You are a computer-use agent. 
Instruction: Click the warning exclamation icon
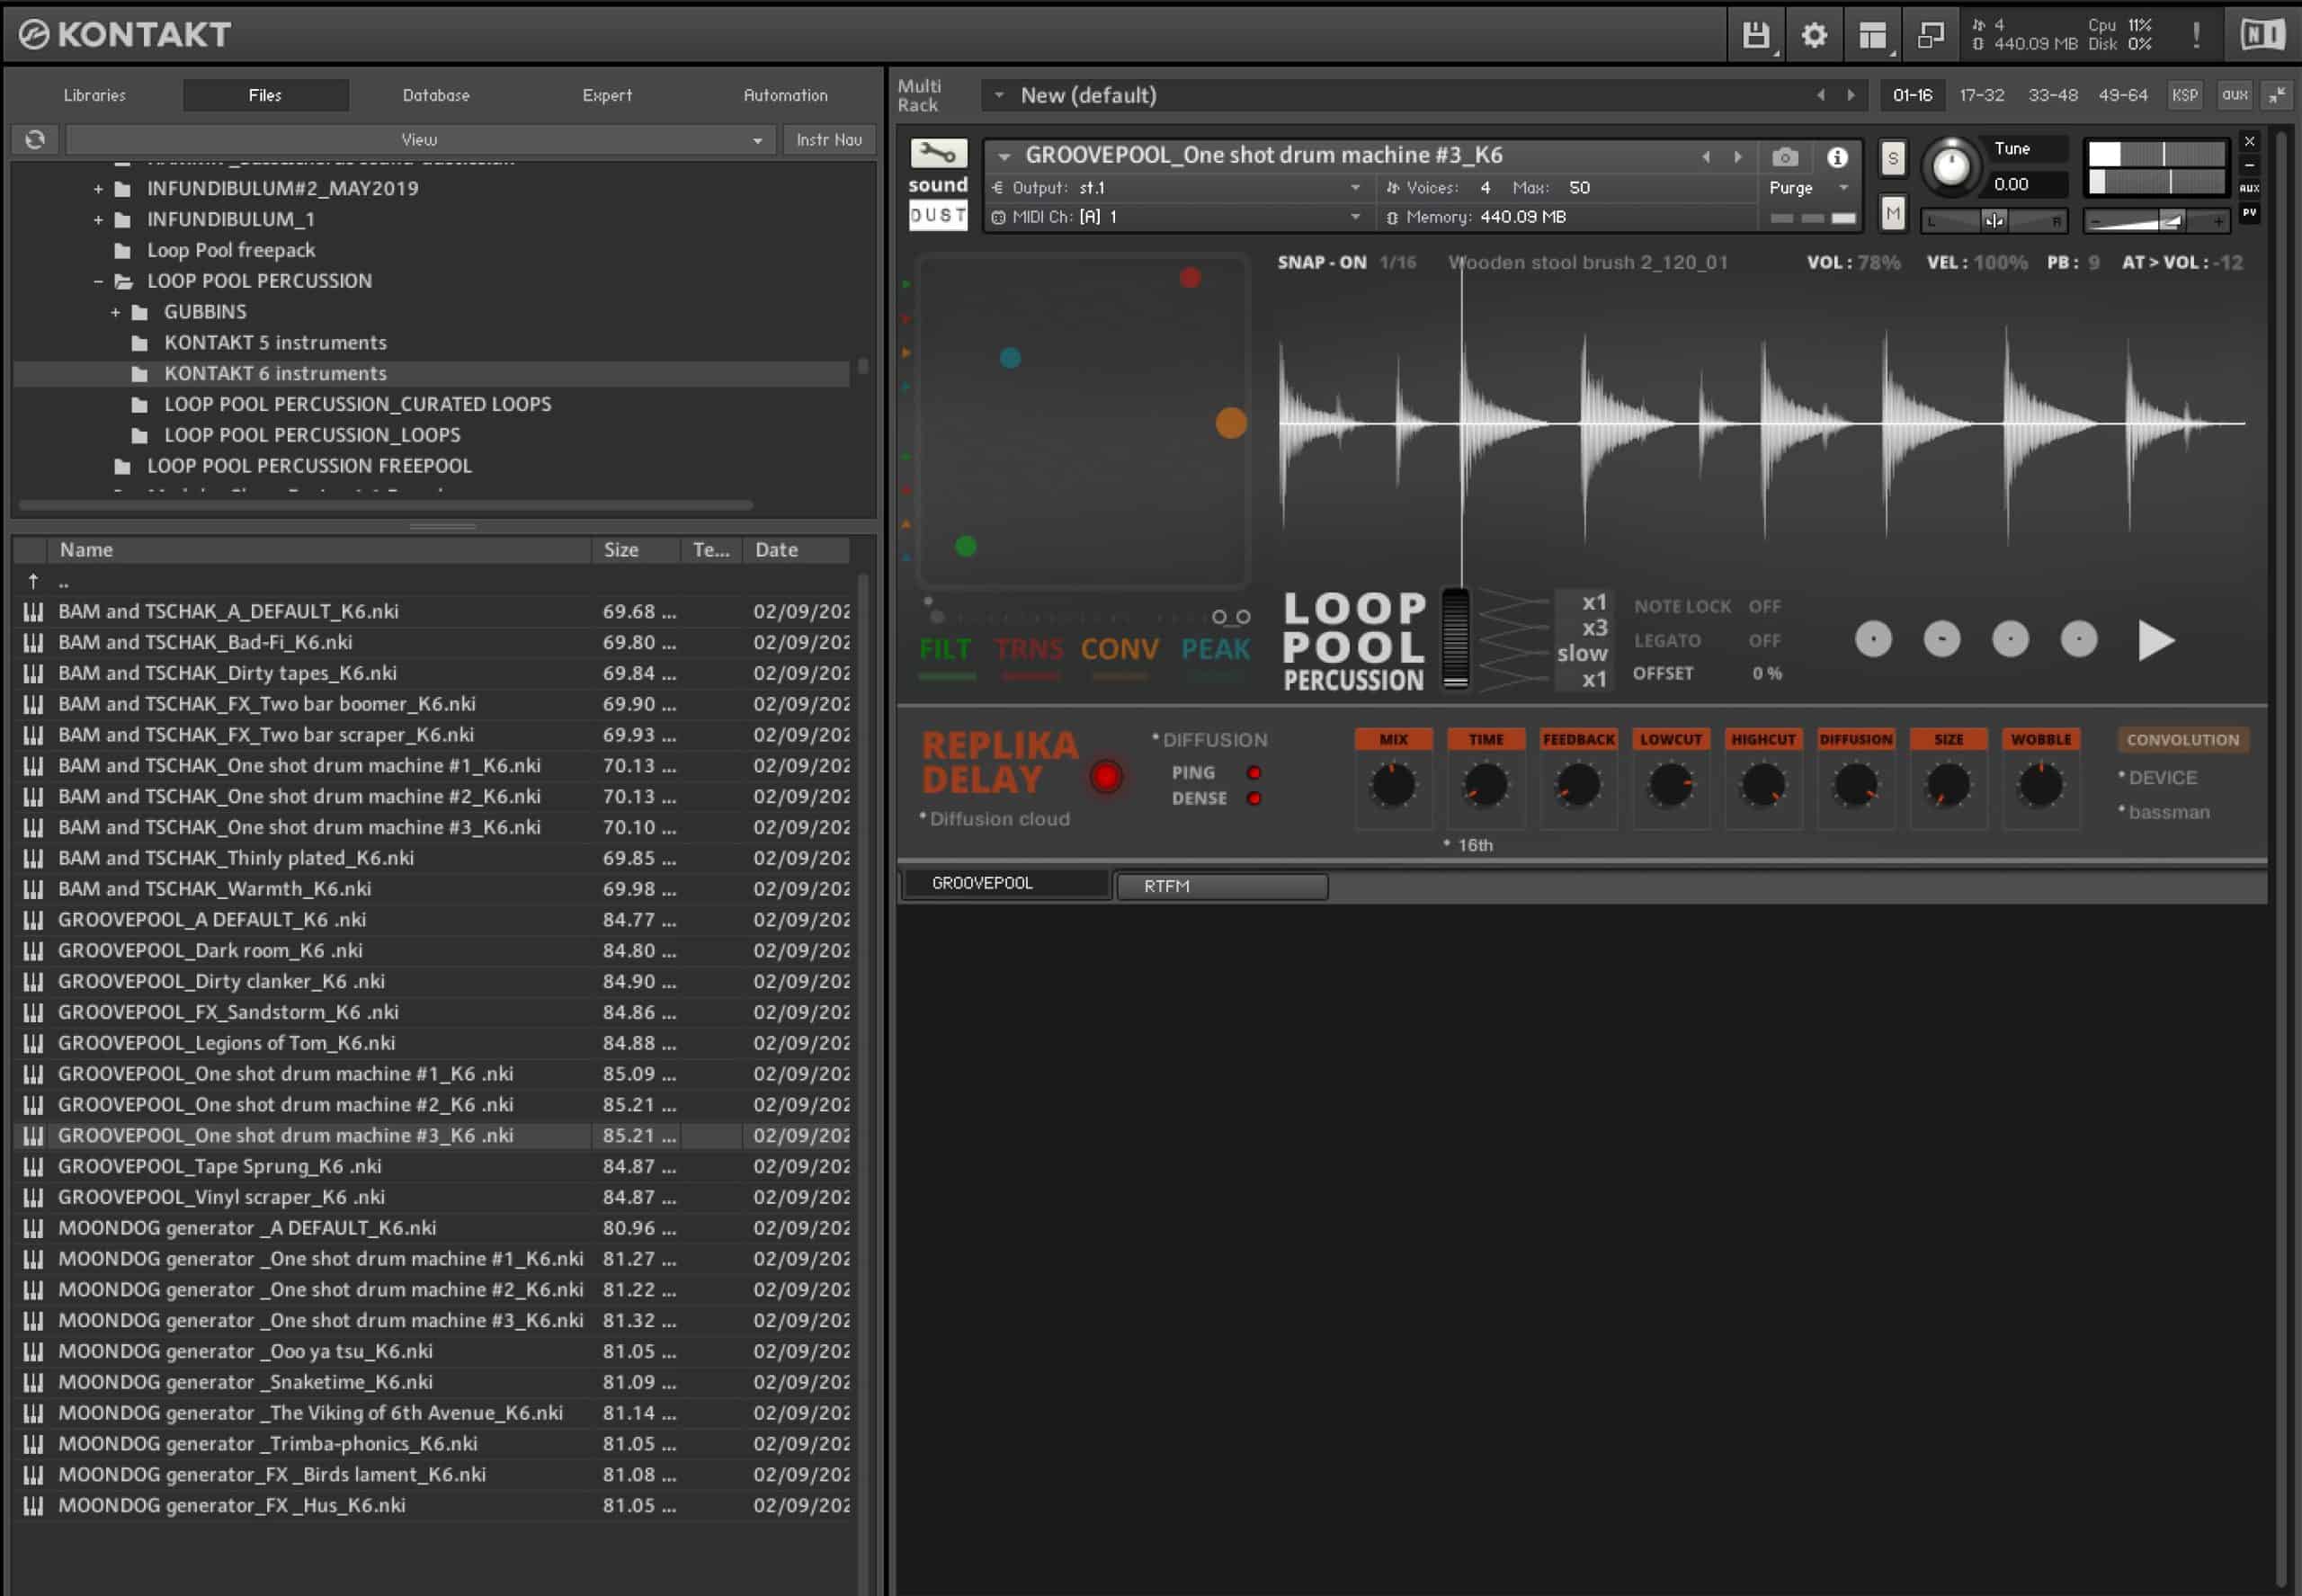pyautogui.click(x=2195, y=35)
